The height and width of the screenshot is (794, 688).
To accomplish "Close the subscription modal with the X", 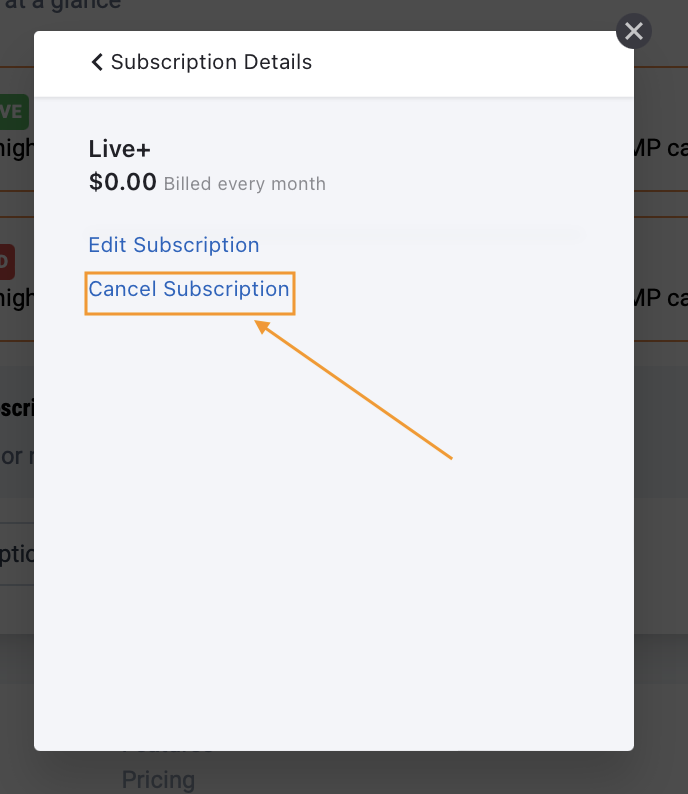I will point(634,31).
